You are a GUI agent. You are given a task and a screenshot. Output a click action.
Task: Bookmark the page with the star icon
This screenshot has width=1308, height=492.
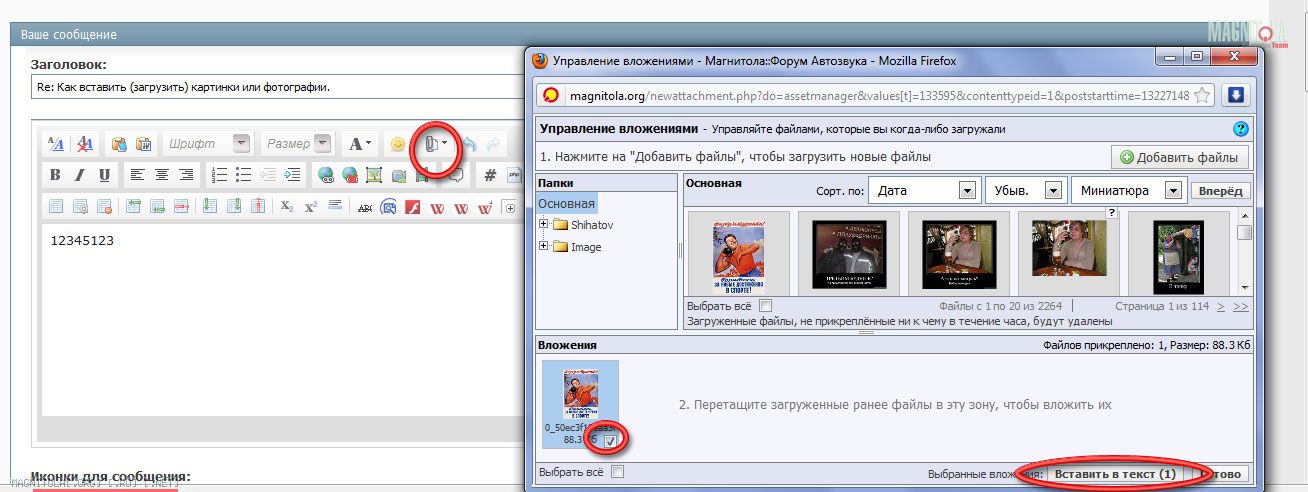(x=1203, y=95)
